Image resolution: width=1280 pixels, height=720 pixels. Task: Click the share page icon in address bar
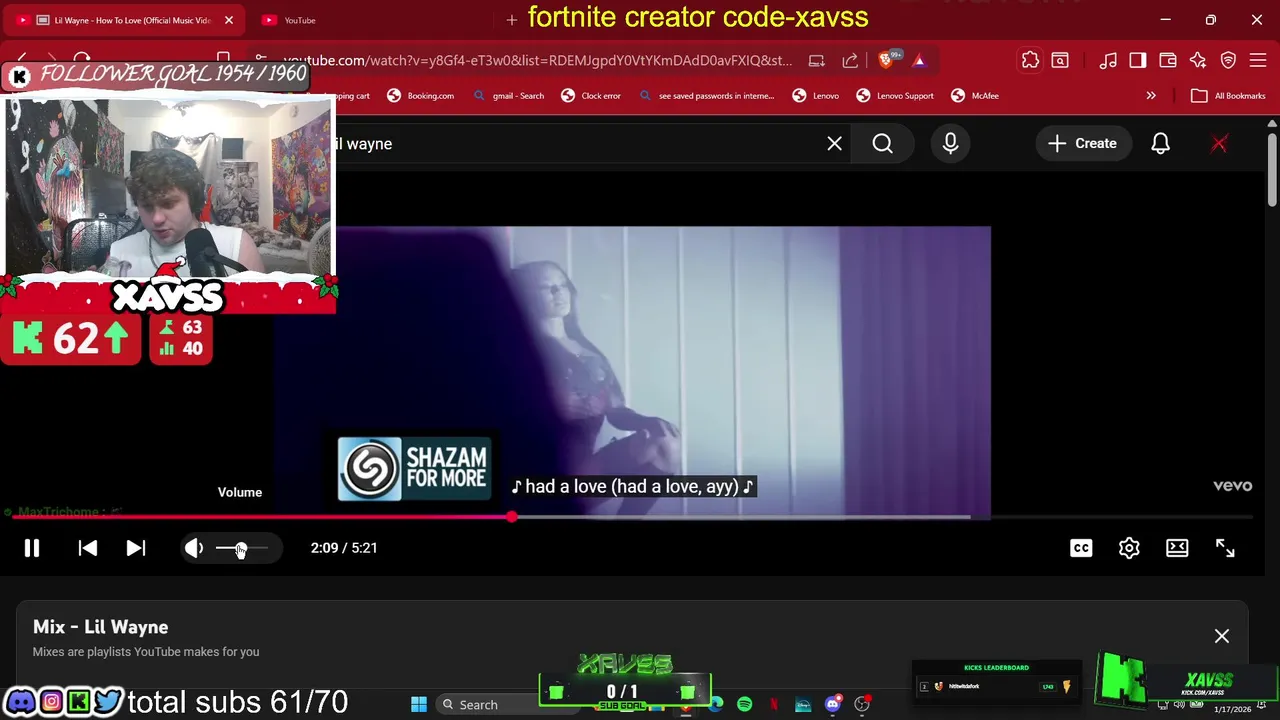(x=850, y=61)
